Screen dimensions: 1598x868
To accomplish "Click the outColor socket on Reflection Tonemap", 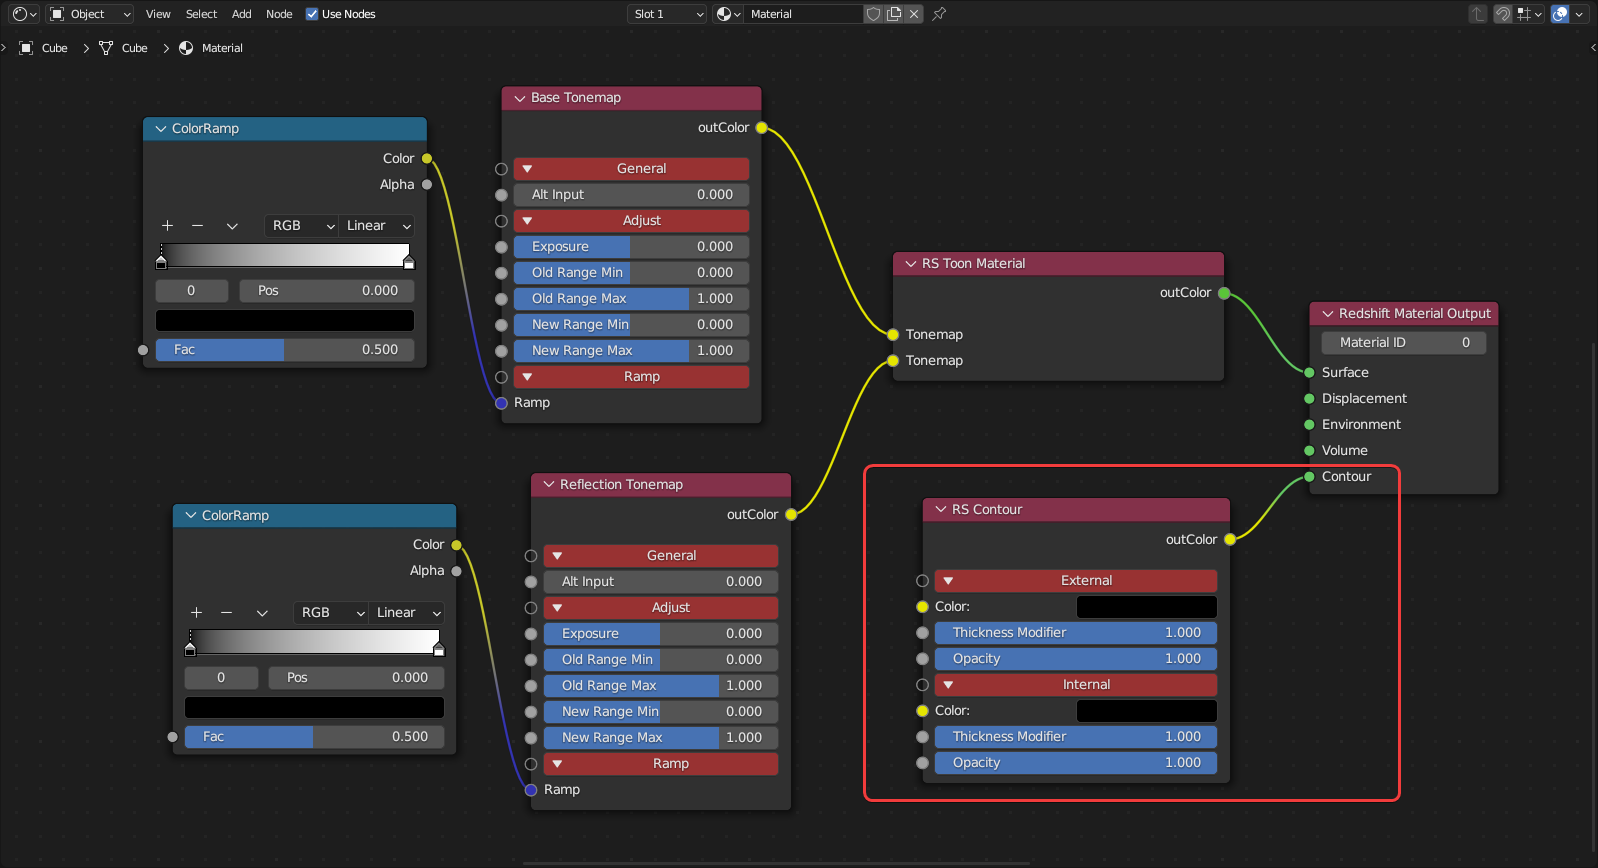I will pyautogui.click(x=791, y=515).
